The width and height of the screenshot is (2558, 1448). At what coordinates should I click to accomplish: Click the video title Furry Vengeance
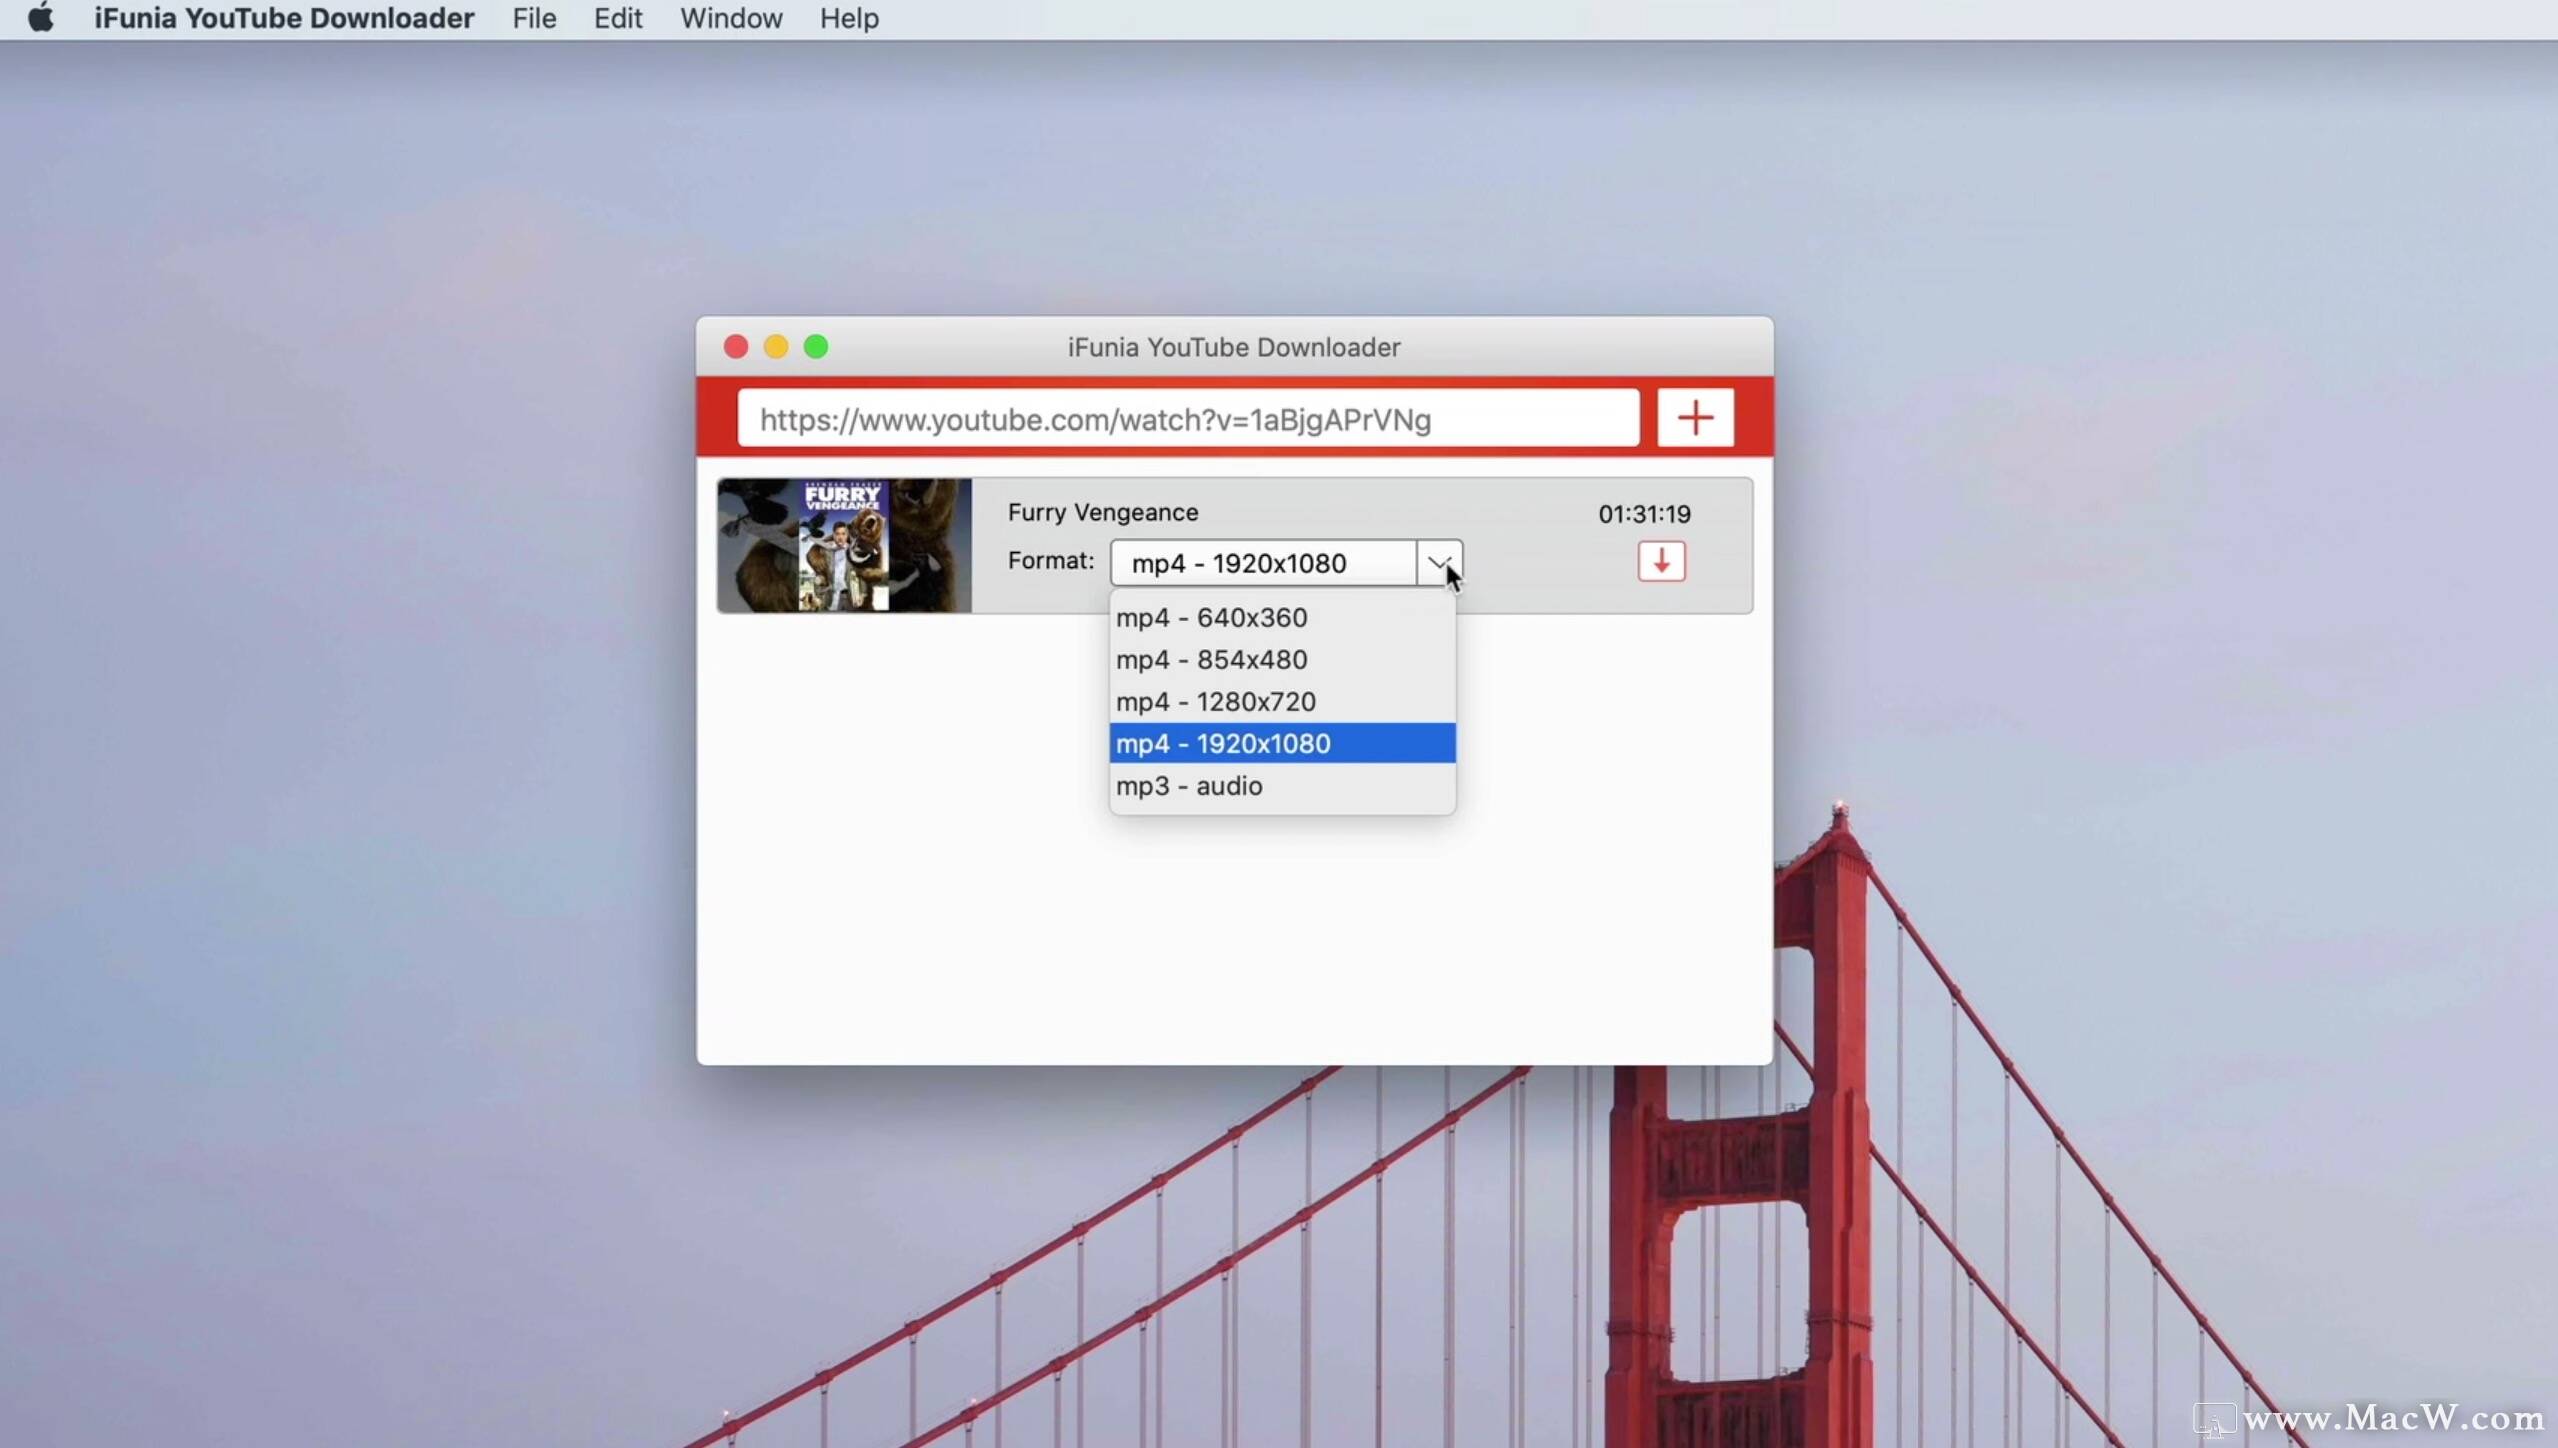tap(1103, 512)
